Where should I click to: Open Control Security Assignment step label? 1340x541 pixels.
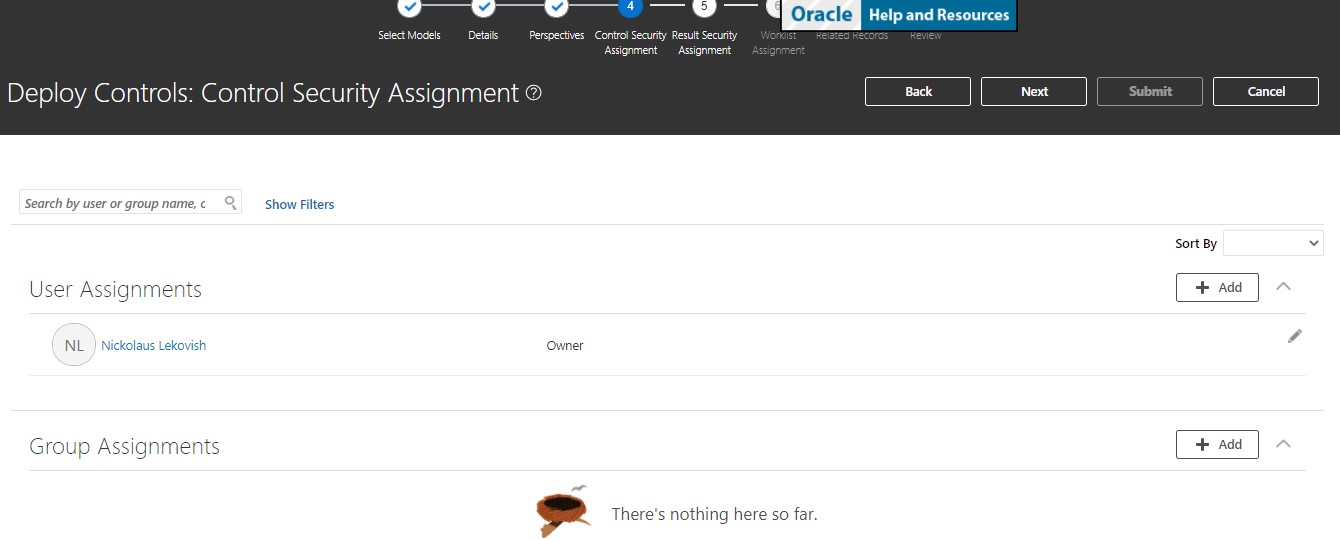point(630,42)
